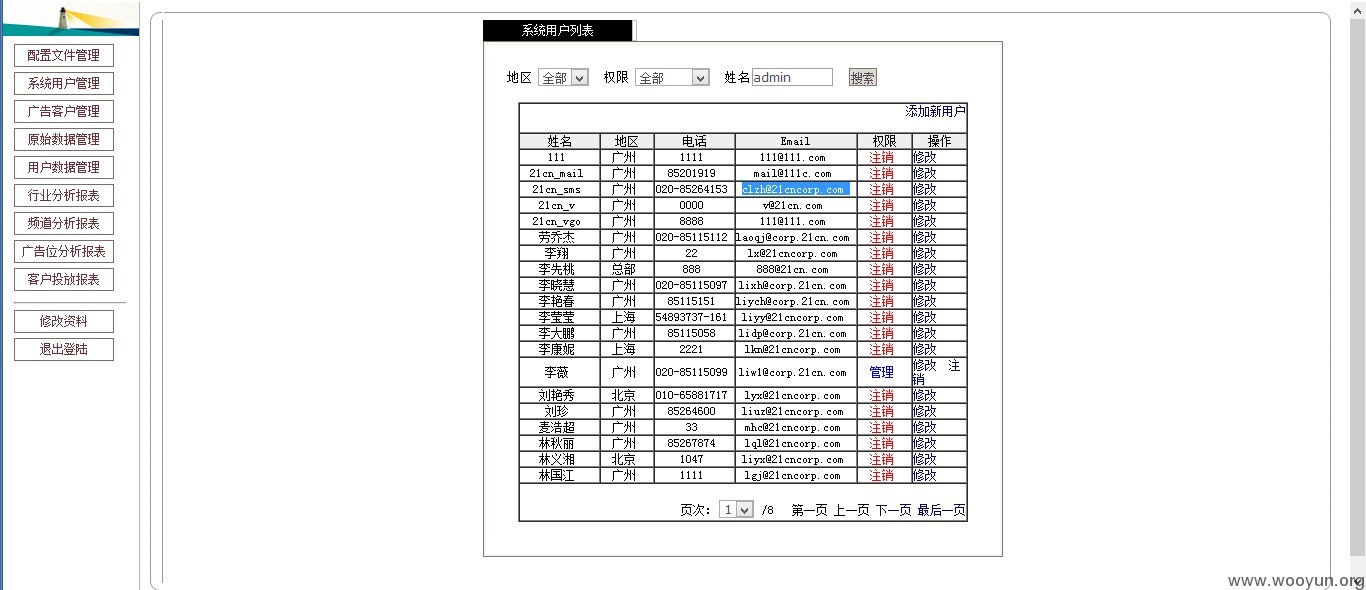The image size is (1366, 590).
Task: Open 广告客户管理 in sidebar
Action: click(64, 112)
